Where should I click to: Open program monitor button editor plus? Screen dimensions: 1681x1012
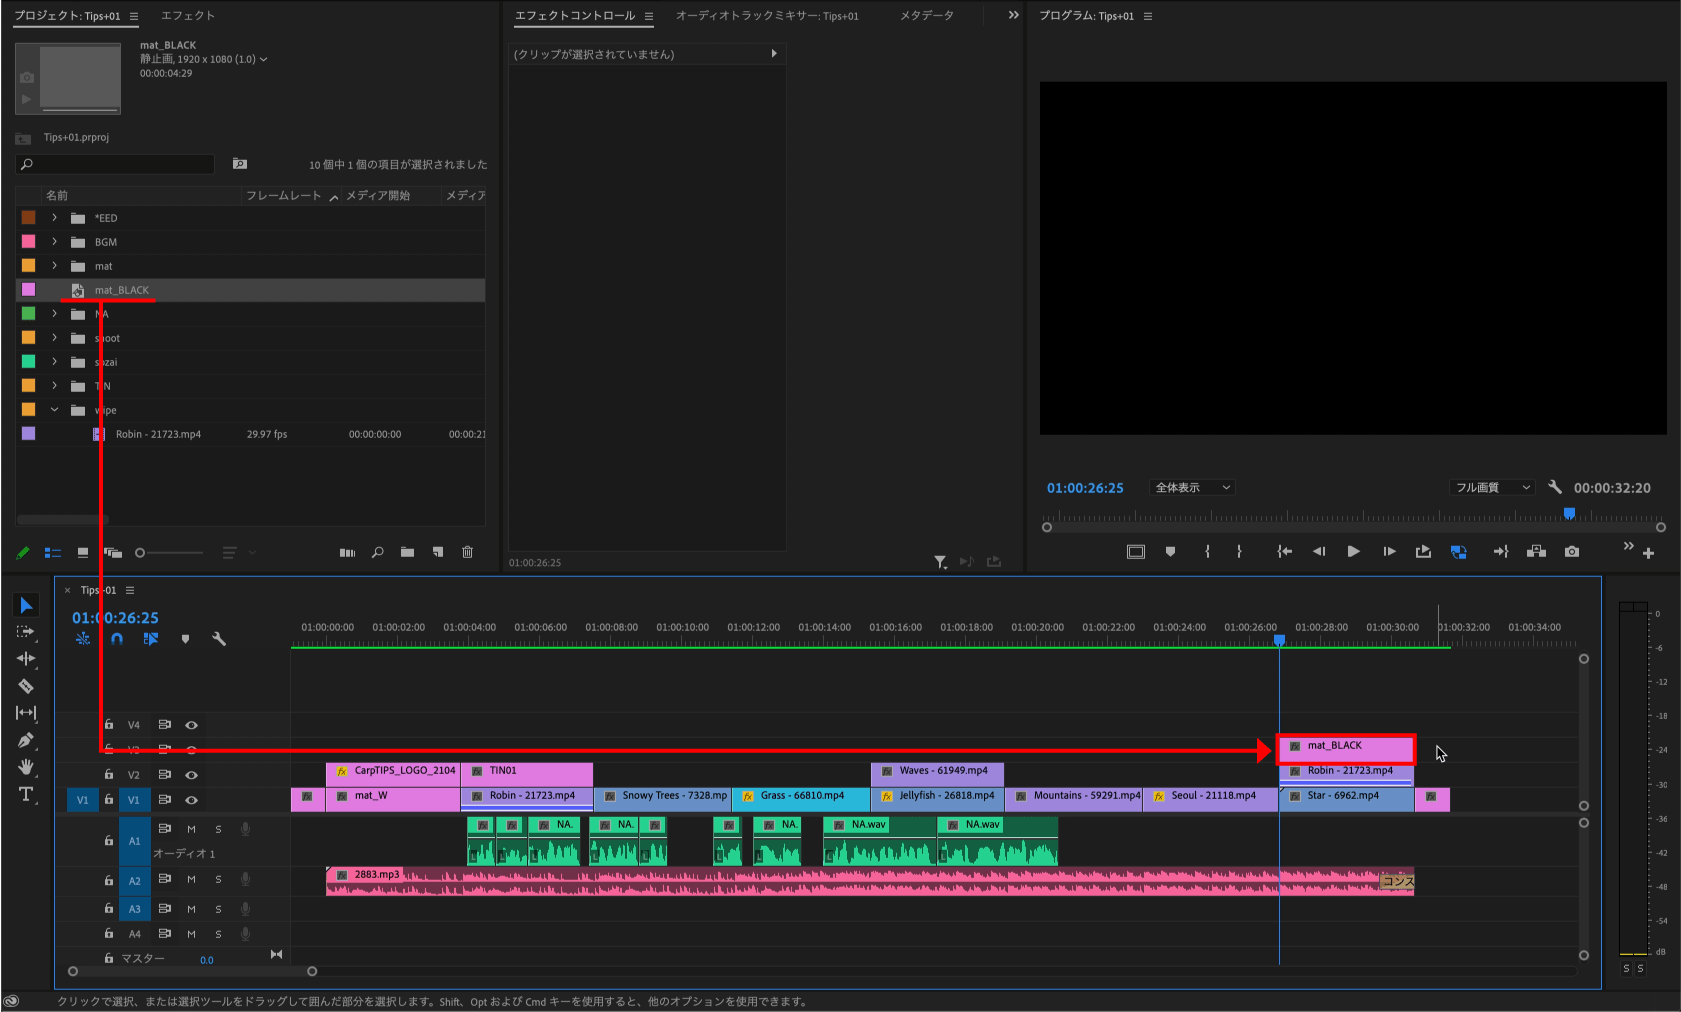click(1649, 553)
